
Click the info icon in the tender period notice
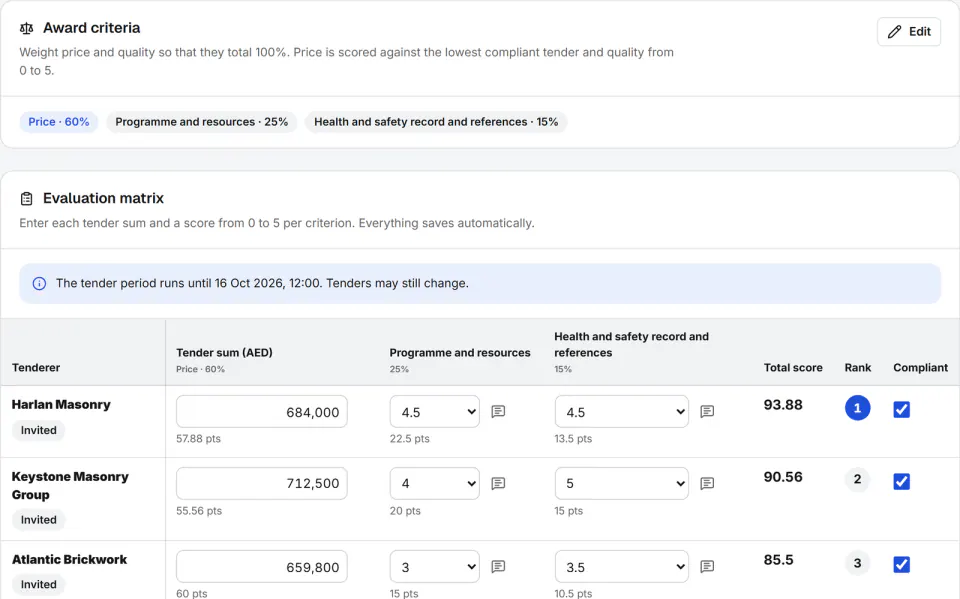click(x=39, y=284)
